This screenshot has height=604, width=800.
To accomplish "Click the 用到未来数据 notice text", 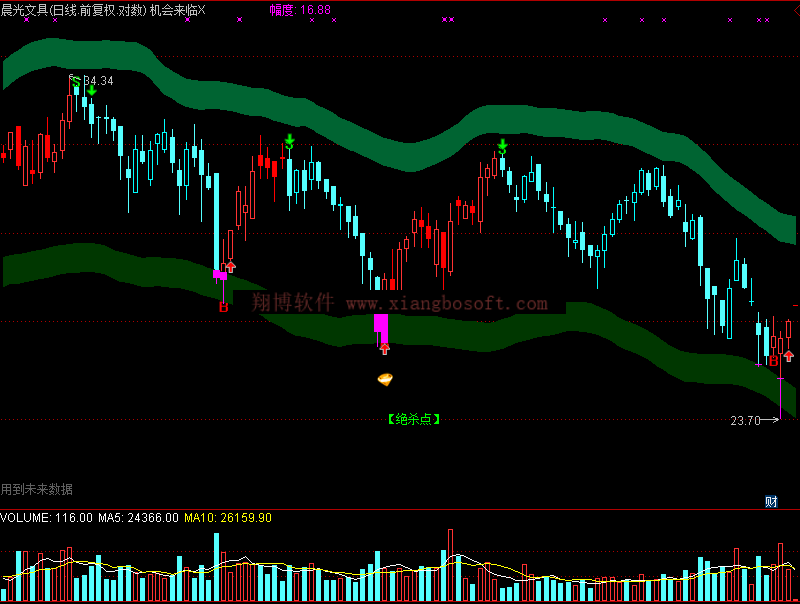I will [x=37, y=489].
